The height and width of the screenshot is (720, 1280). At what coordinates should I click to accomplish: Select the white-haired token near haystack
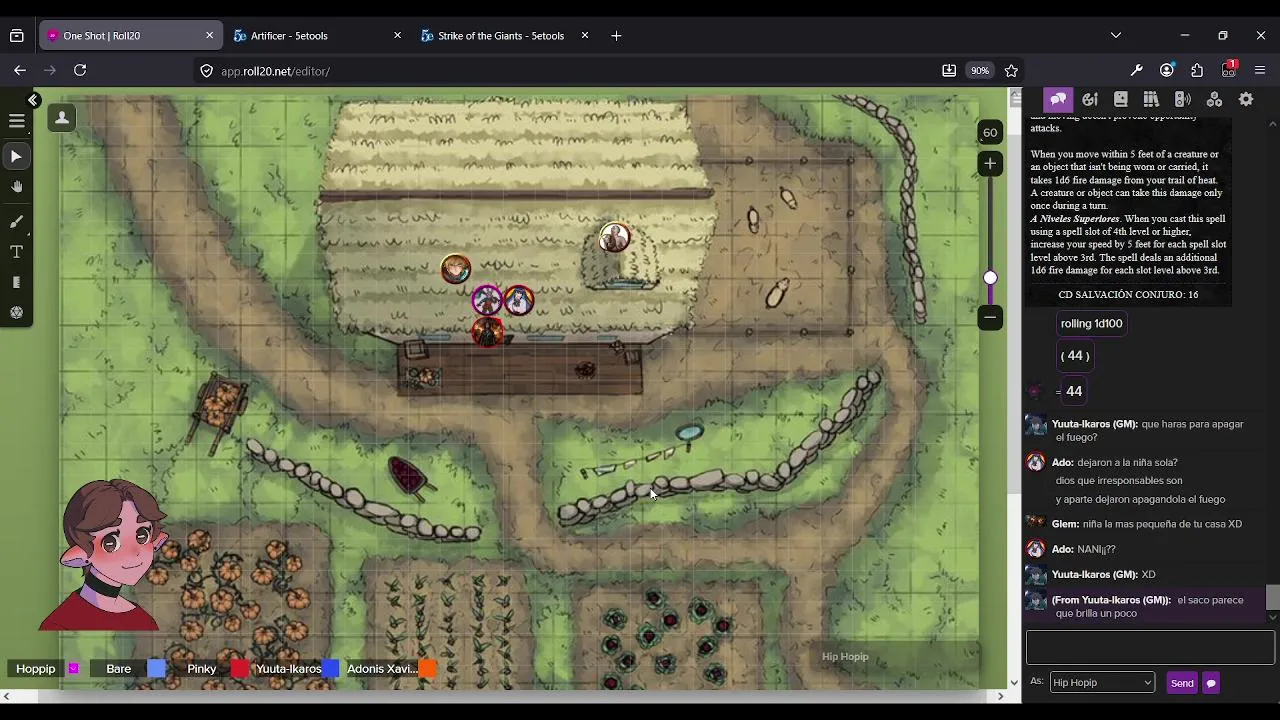[x=615, y=238]
